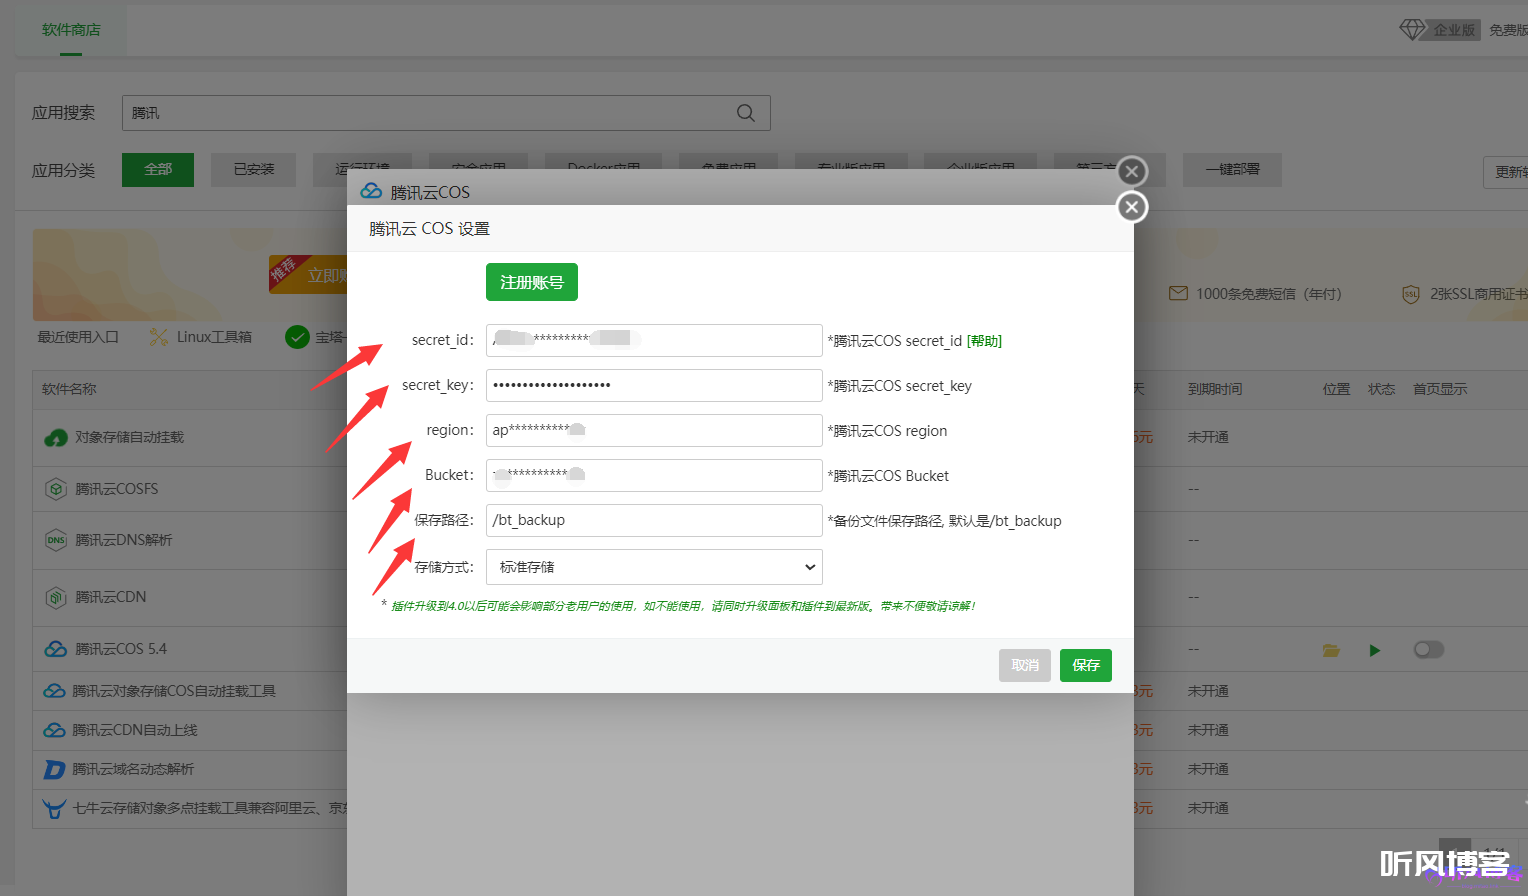The width and height of the screenshot is (1528, 896).
Task: Select the 一键部署 category filter
Action: point(1232,170)
